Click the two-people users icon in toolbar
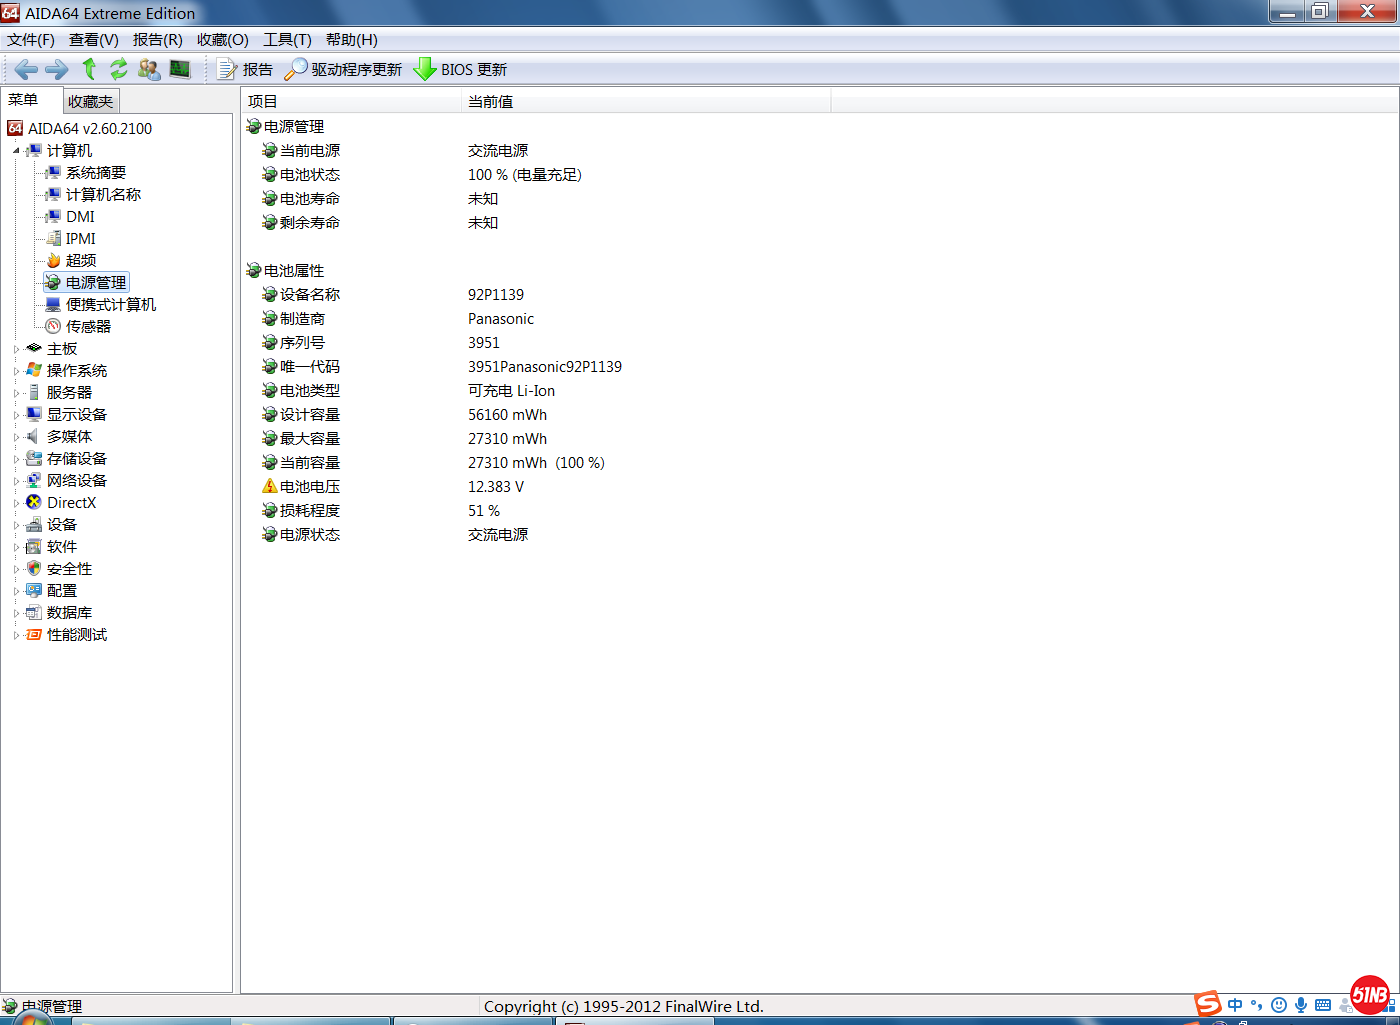This screenshot has height=1025, width=1400. coord(149,69)
